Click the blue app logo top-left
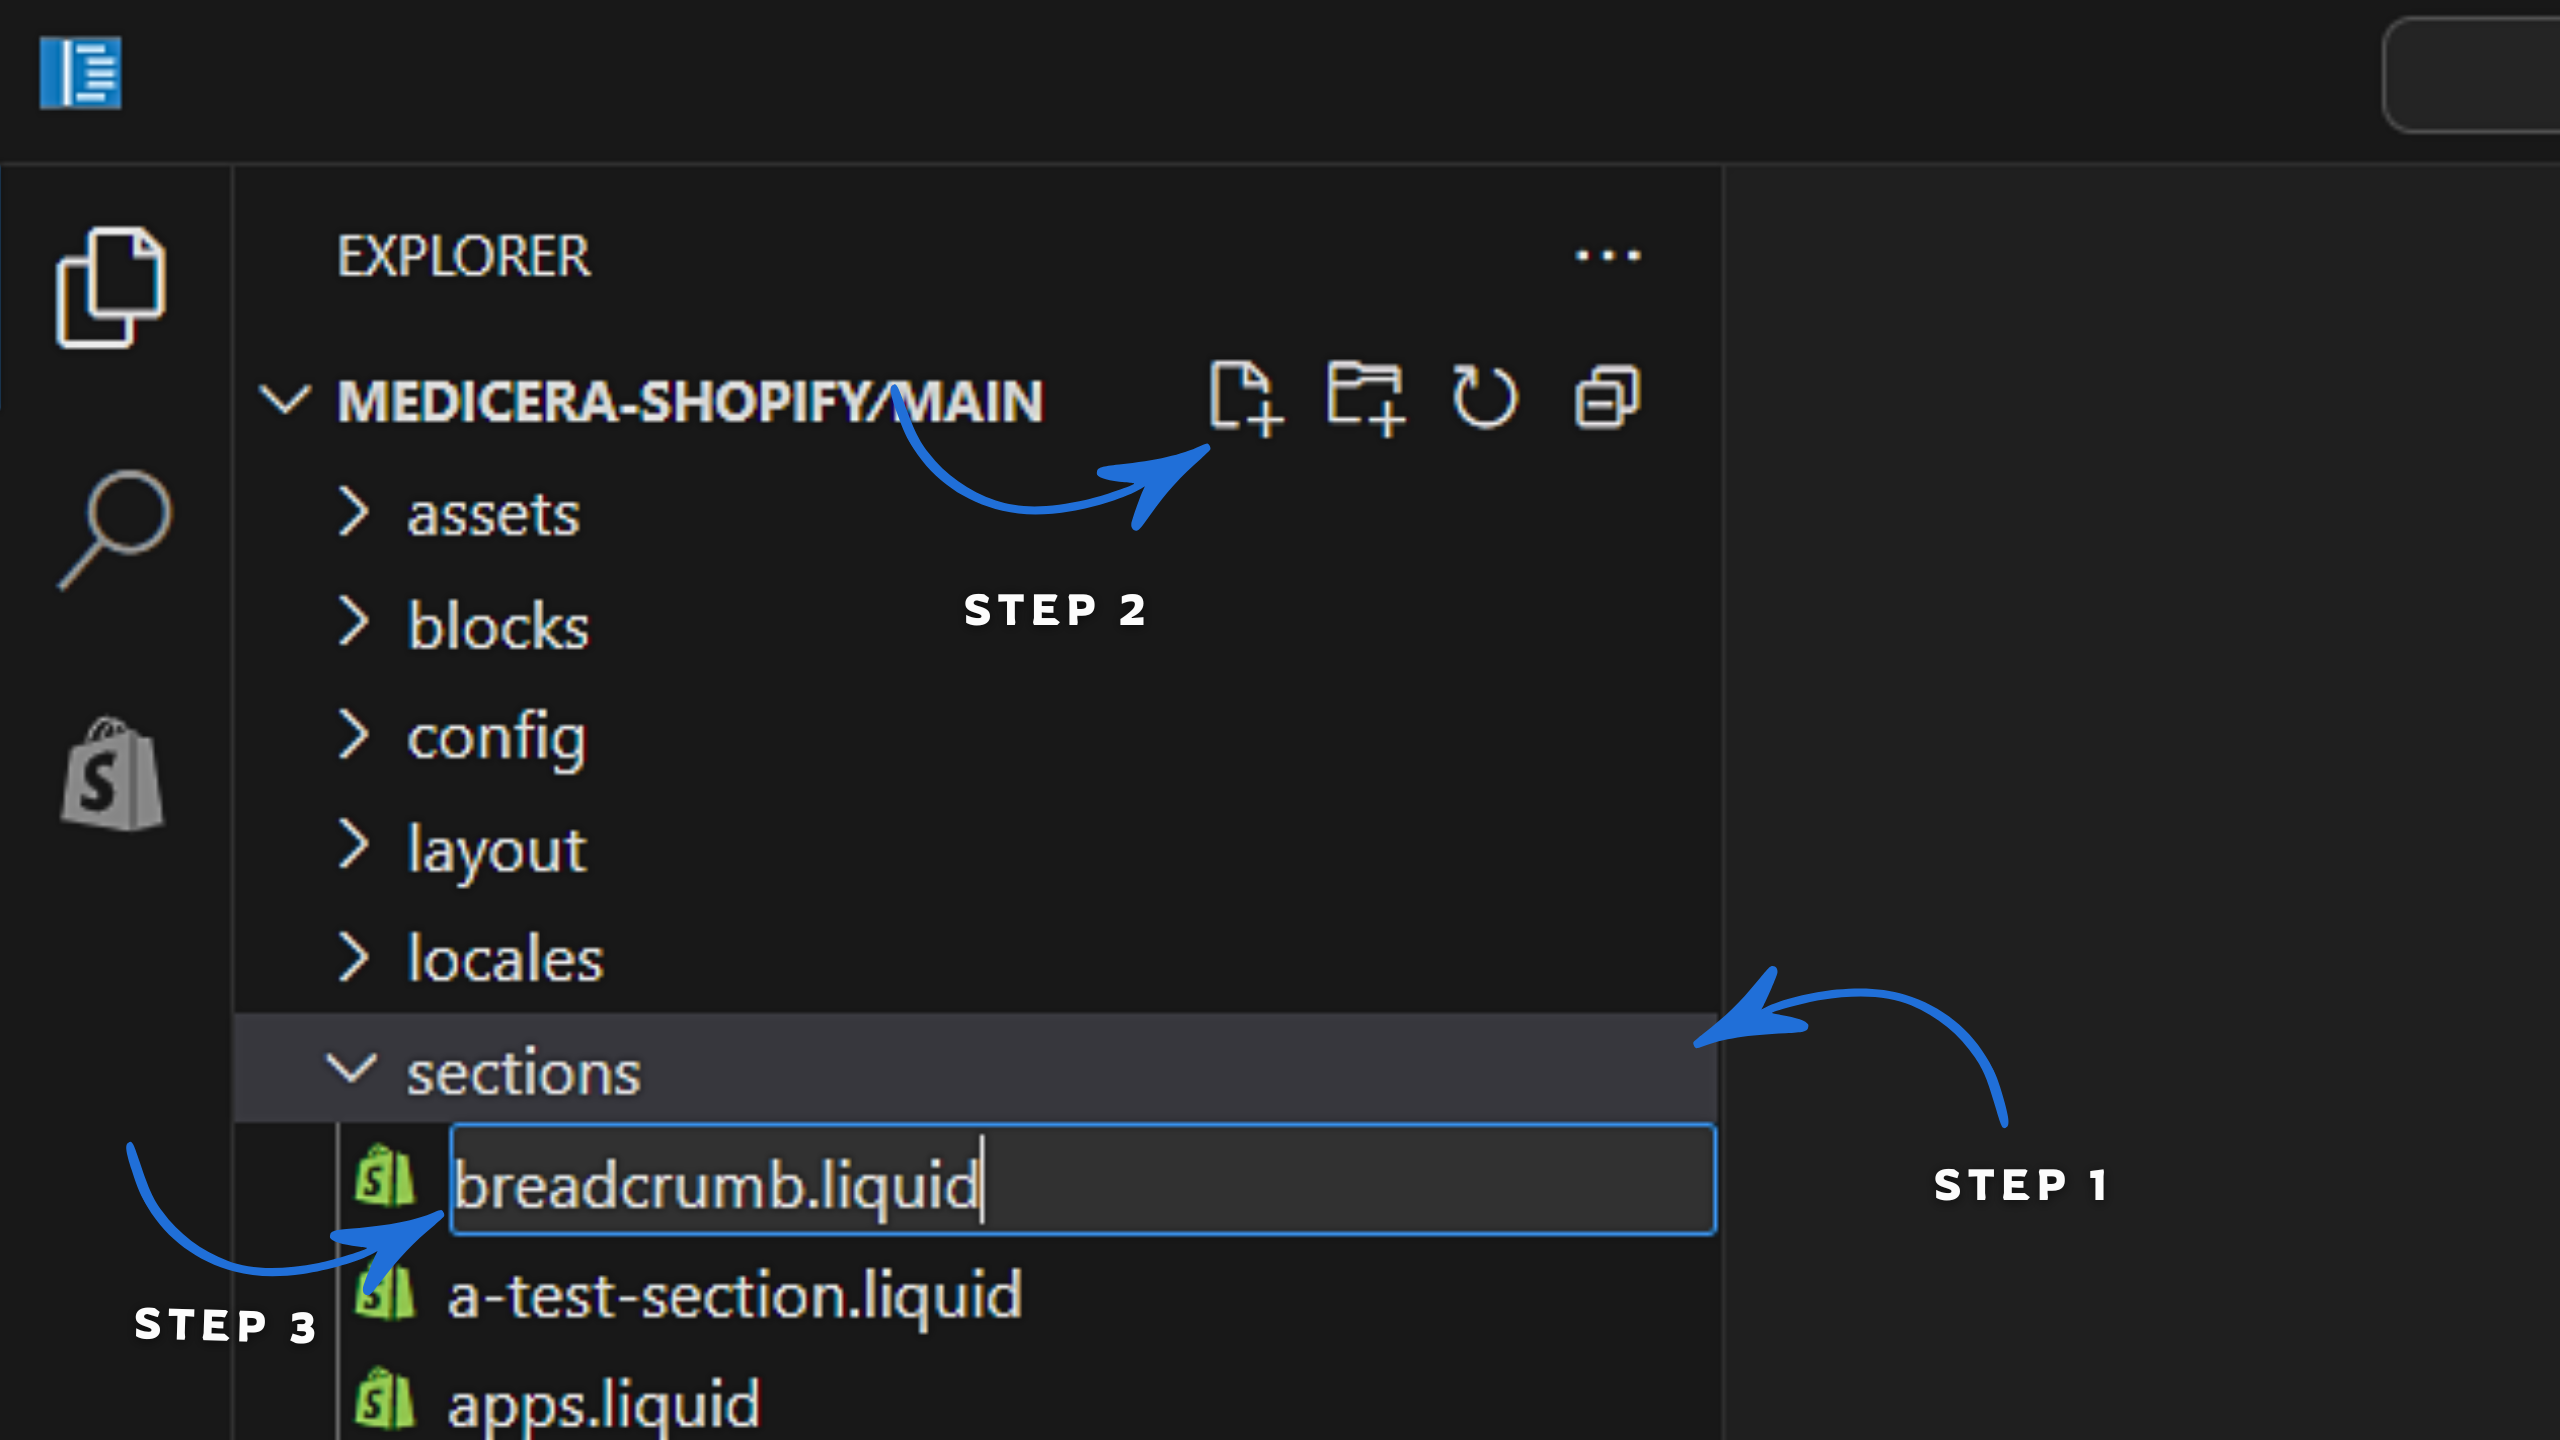 click(81, 73)
